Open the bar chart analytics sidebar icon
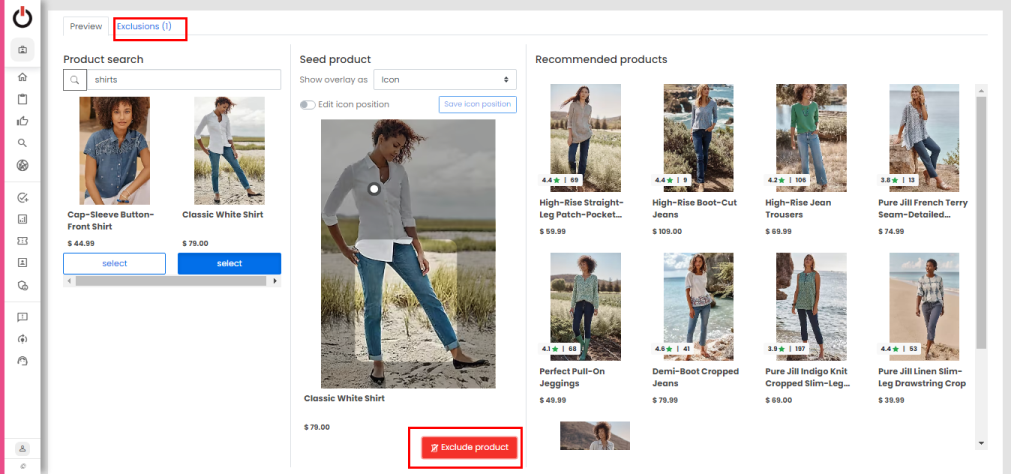The image size is (1011, 474). click(x=22, y=219)
